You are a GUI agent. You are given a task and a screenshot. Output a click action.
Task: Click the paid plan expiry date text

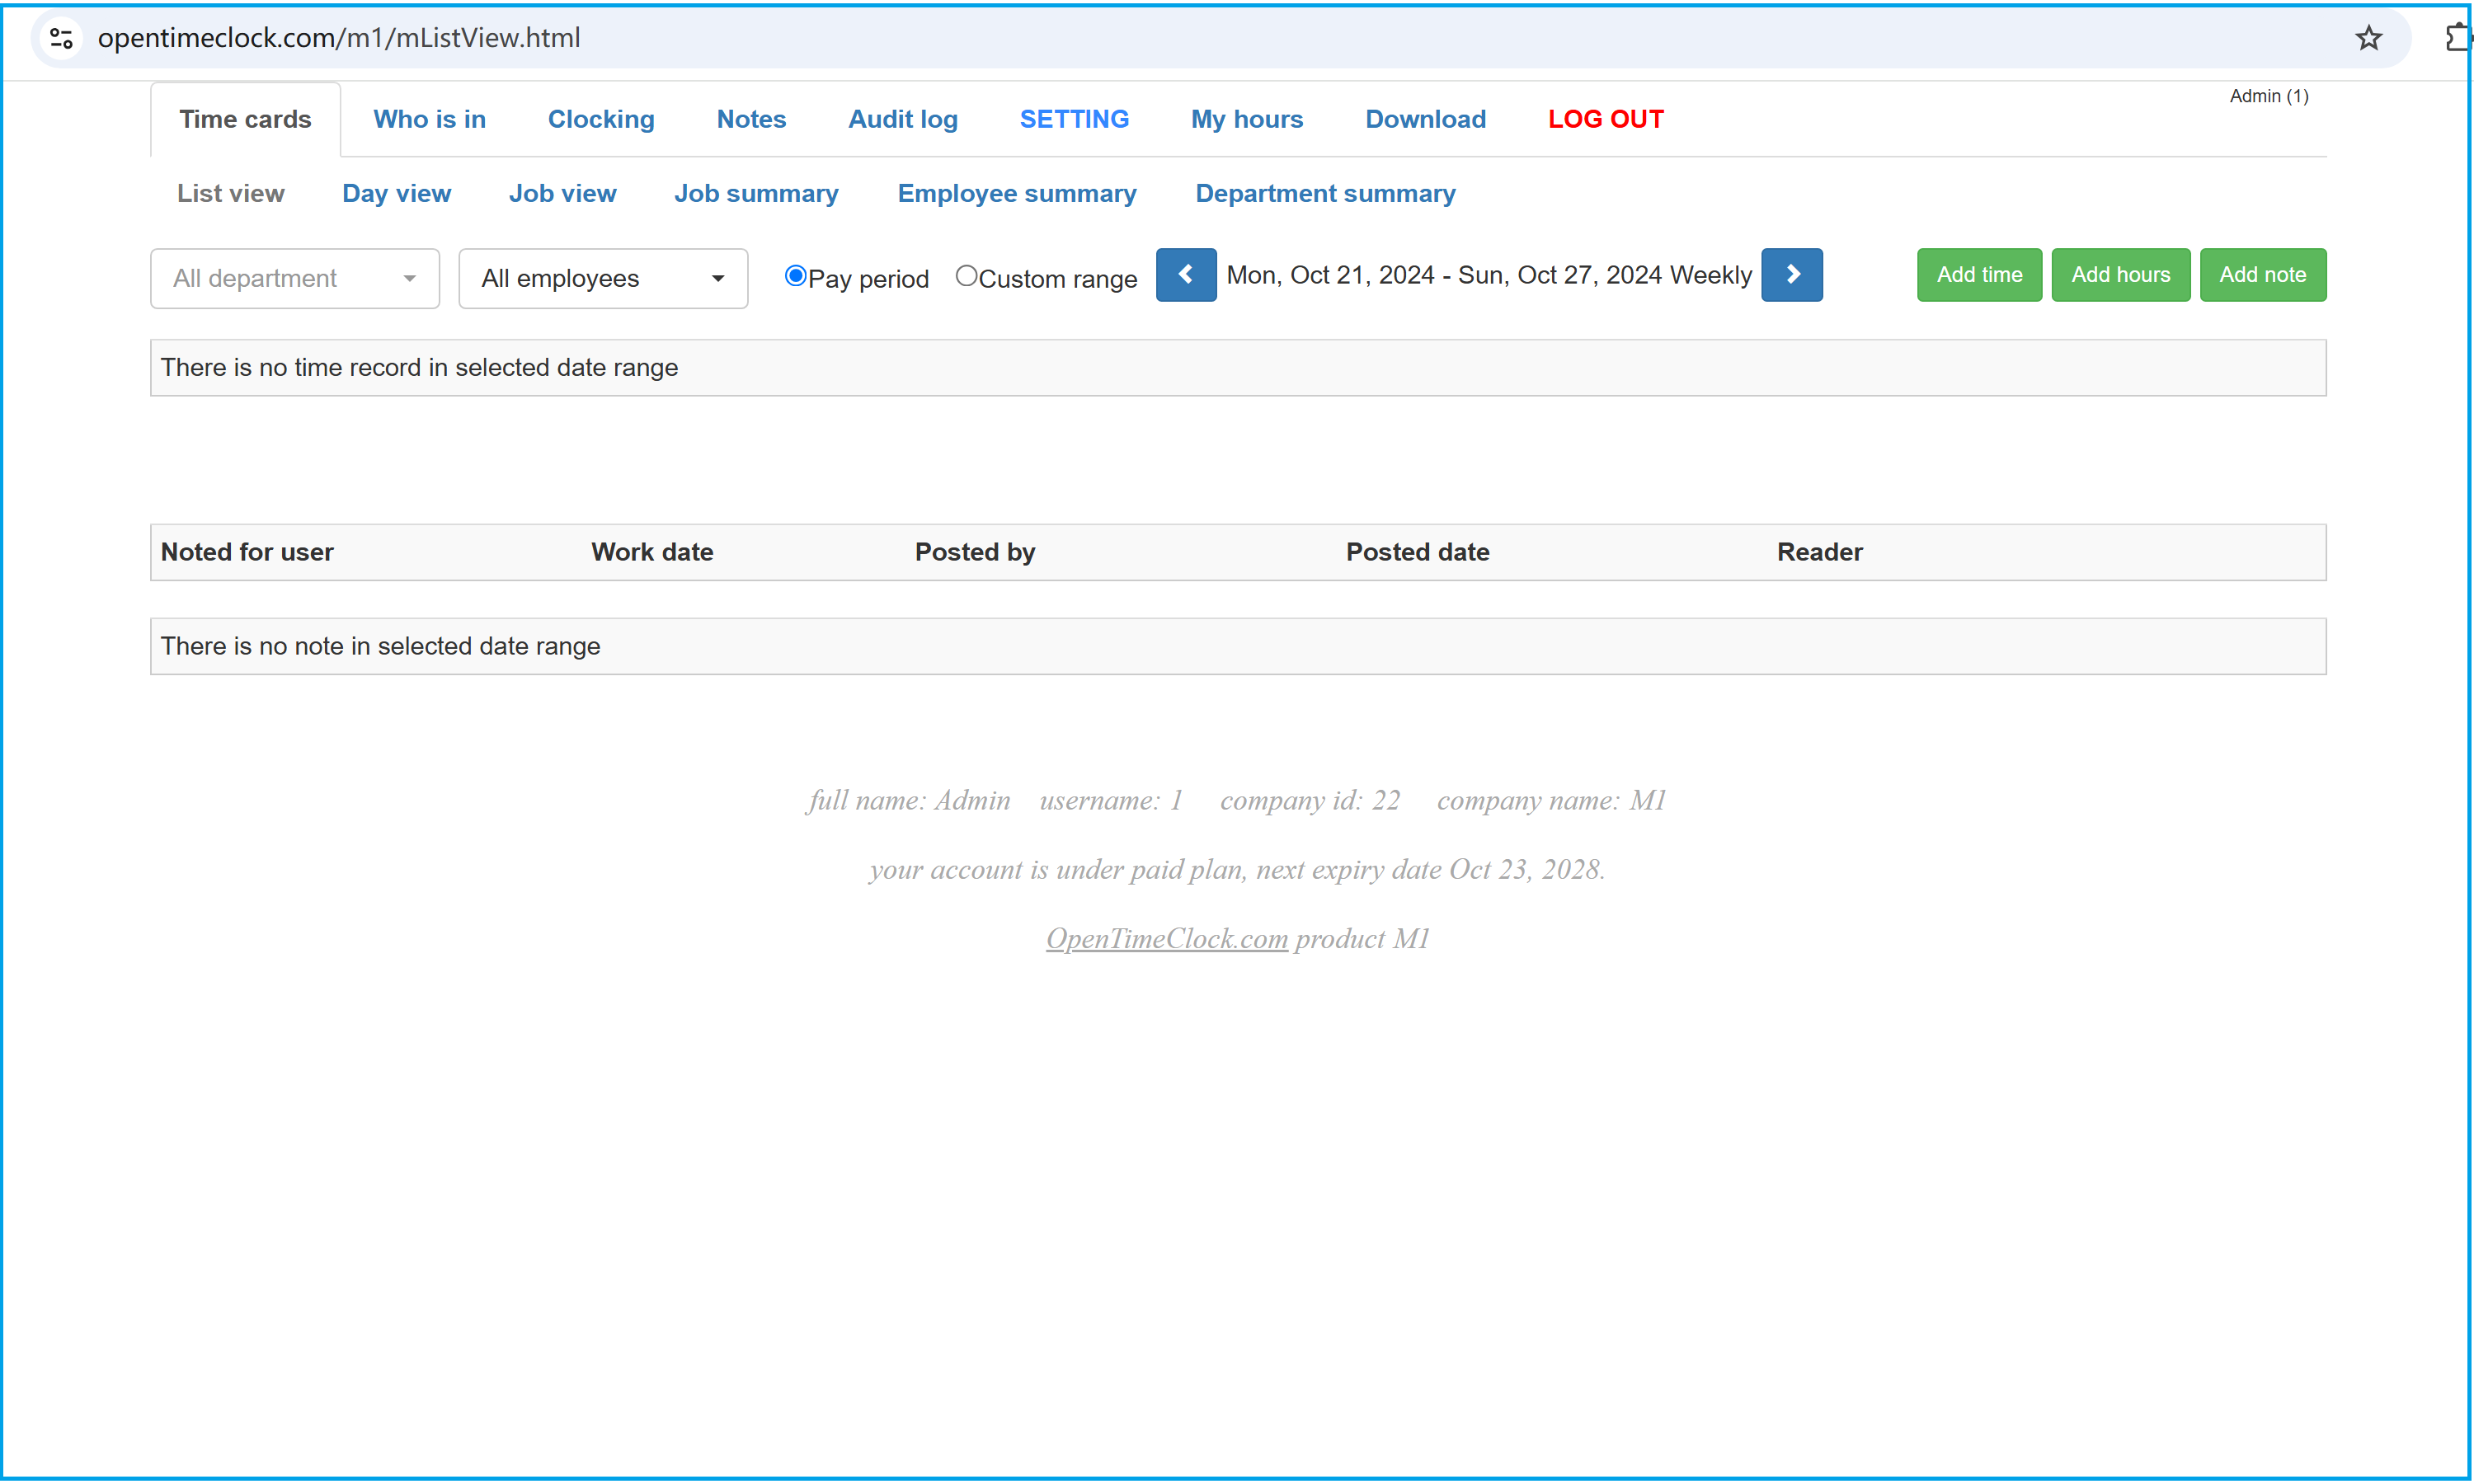coord(1237,869)
